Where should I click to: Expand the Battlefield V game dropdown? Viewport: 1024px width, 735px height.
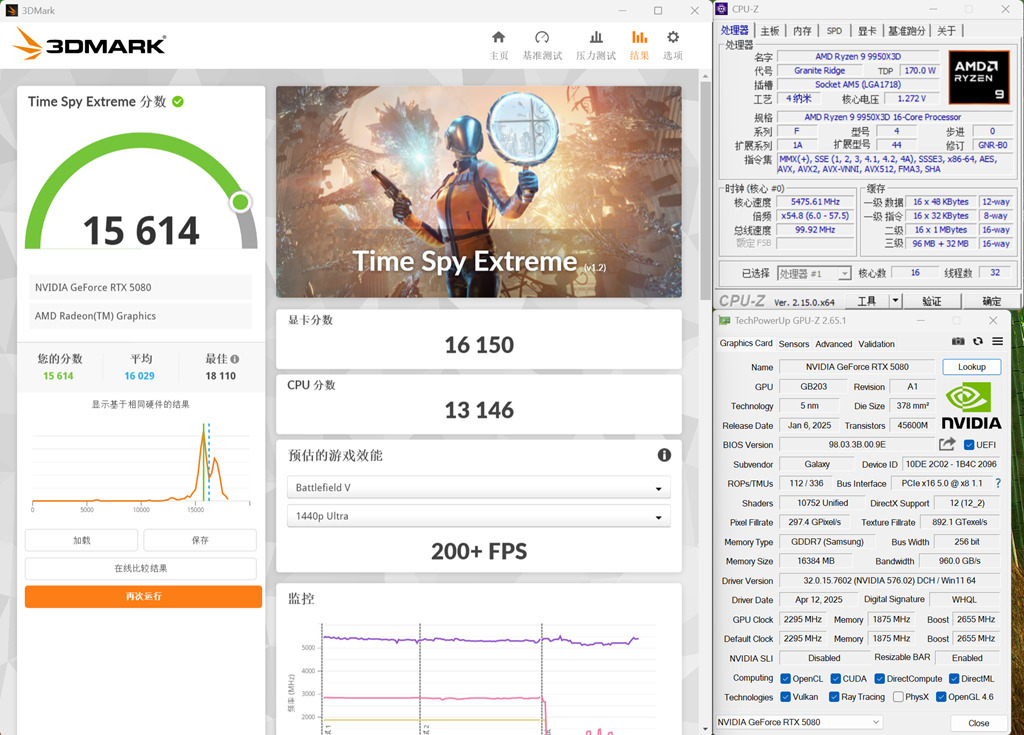(478, 488)
